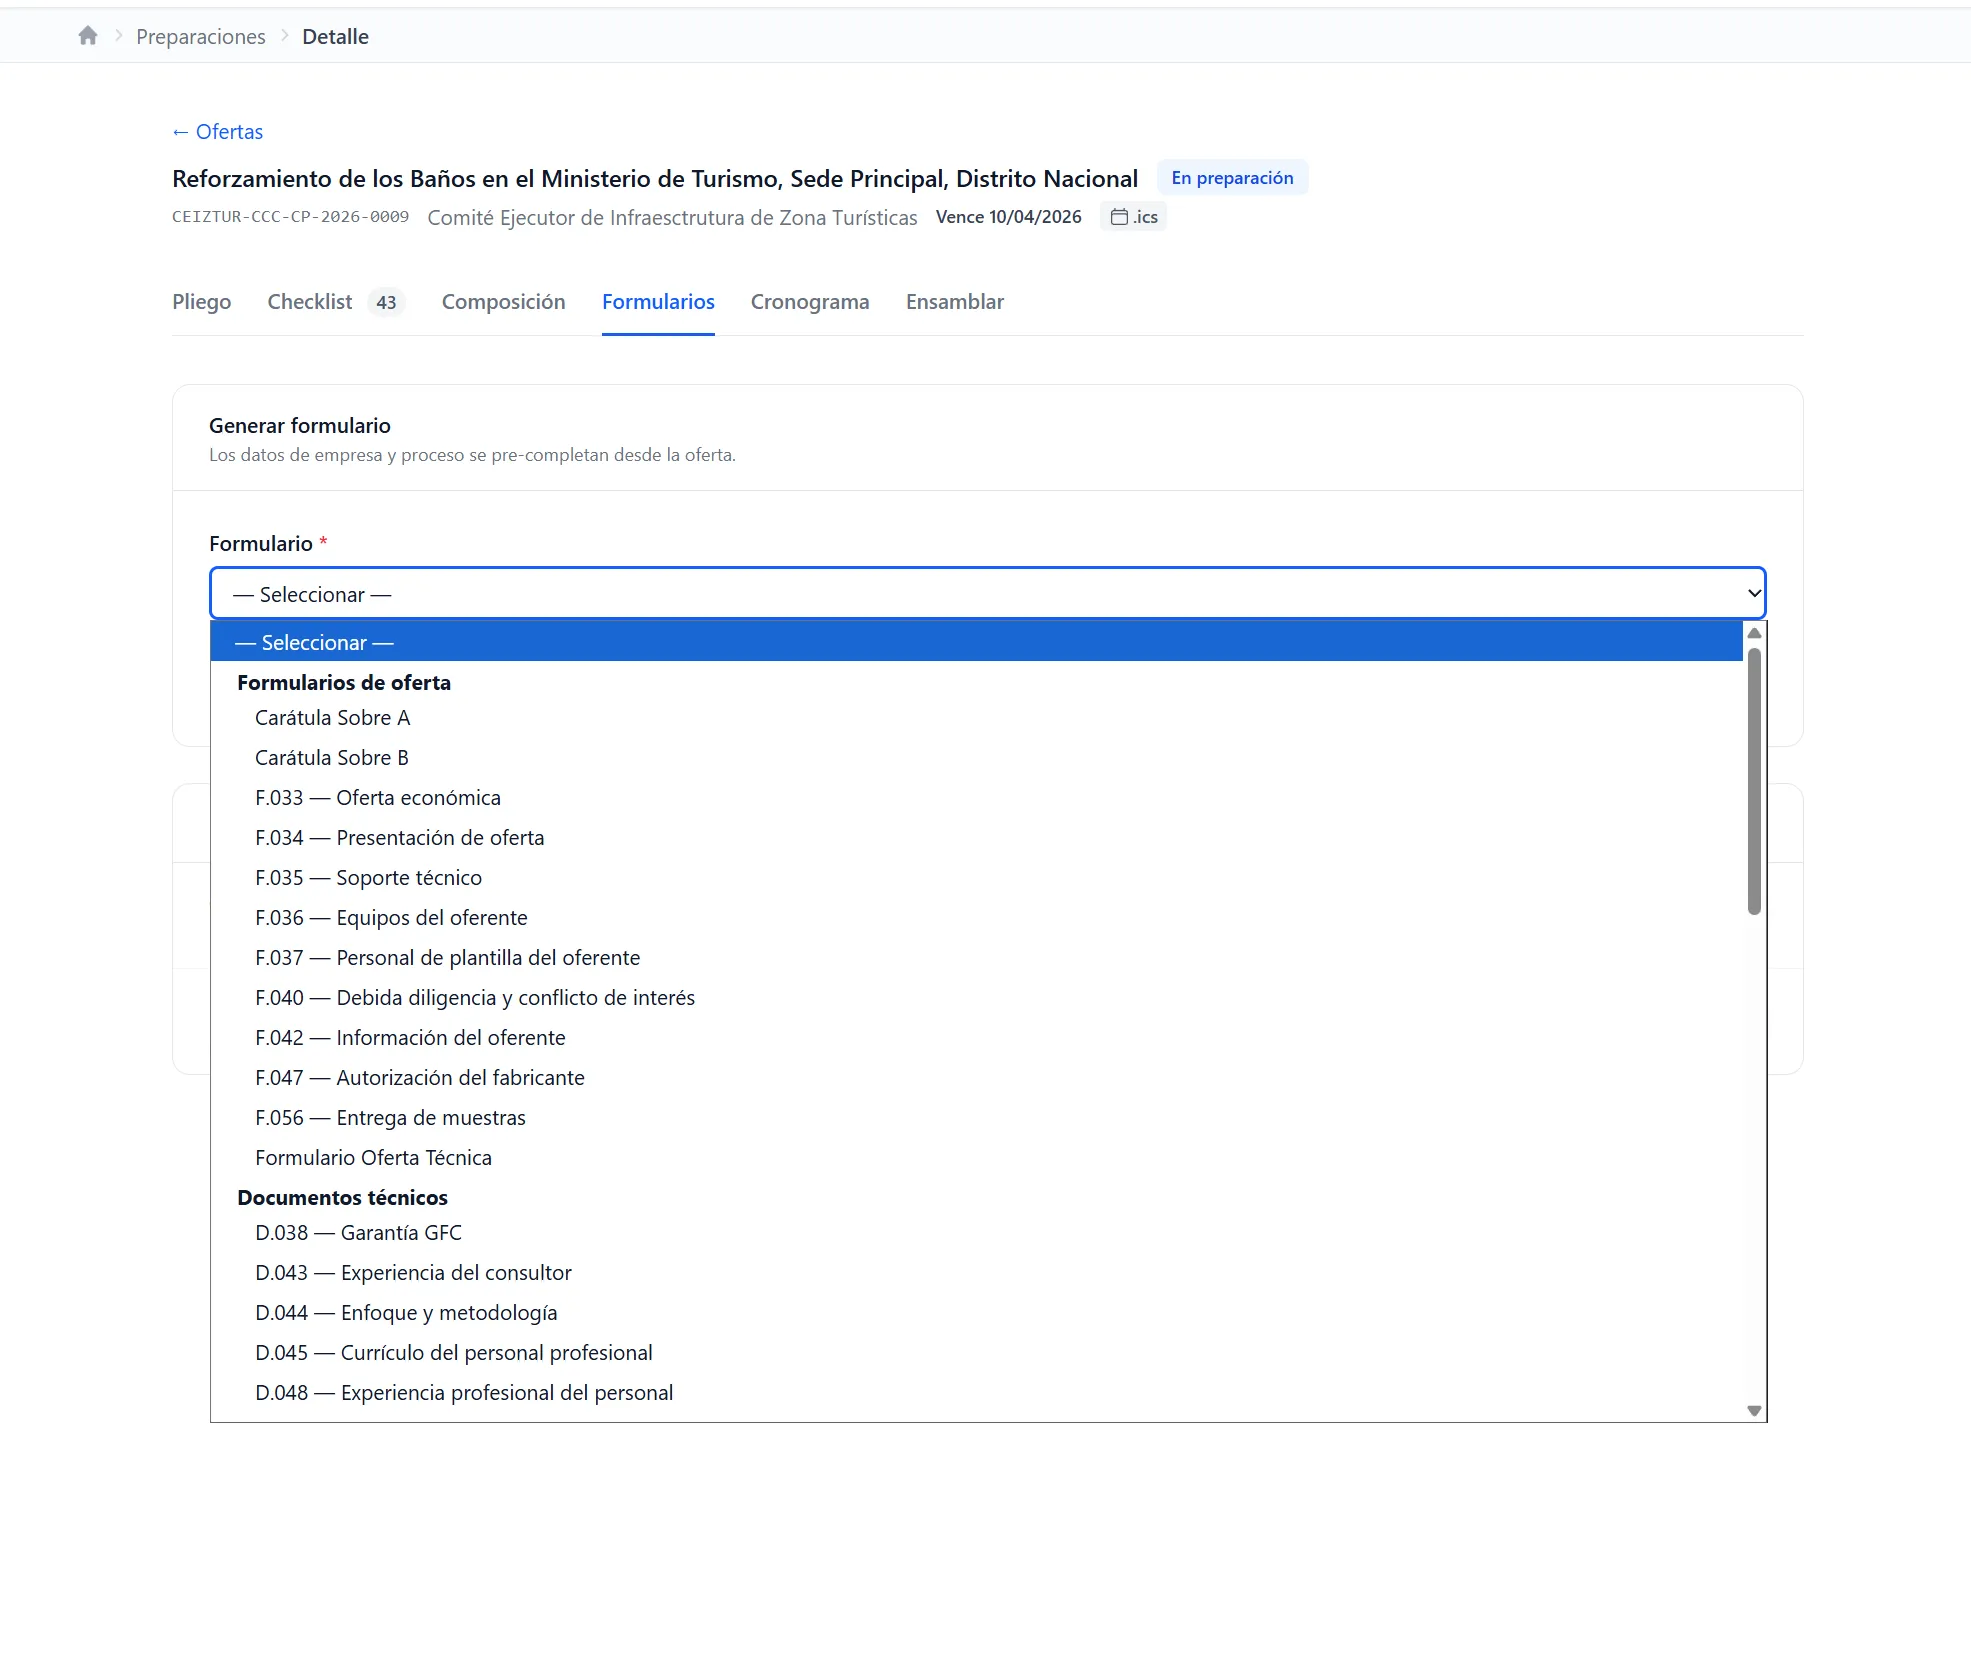Pick D.048 — Experiencia profesional del personal
Viewport: 1971px width, 1658px height.
point(976,1393)
